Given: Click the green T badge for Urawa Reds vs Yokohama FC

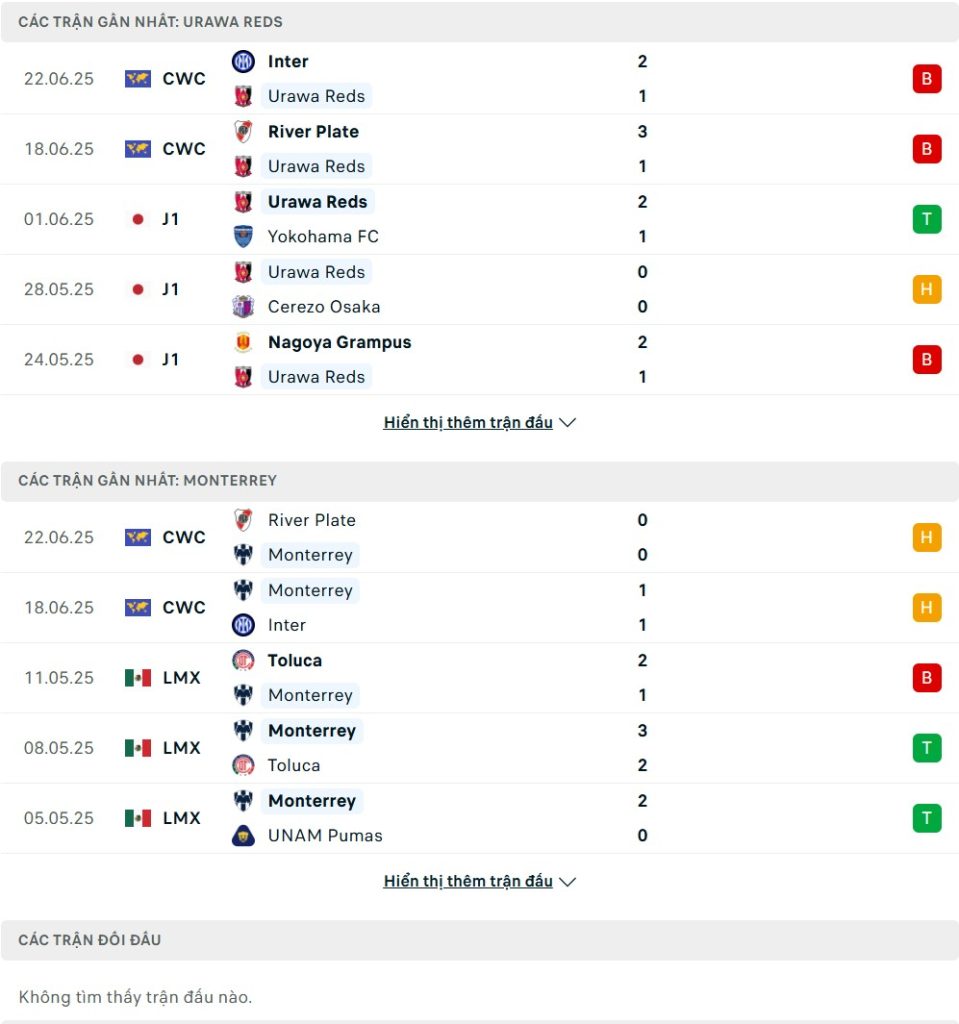Looking at the screenshot, I should (x=926, y=219).
